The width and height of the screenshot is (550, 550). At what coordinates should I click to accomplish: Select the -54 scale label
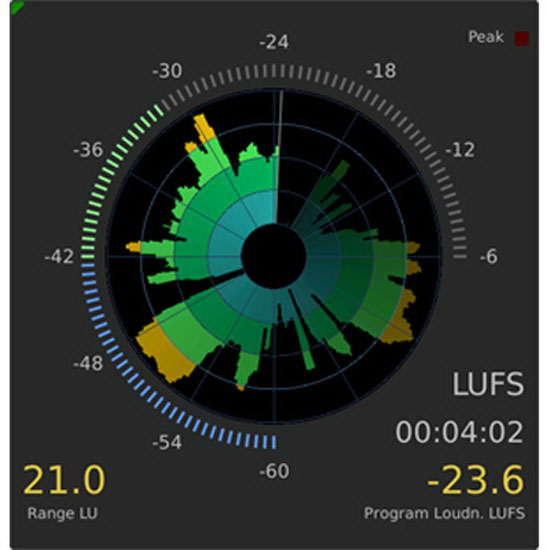pyautogui.click(x=167, y=442)
